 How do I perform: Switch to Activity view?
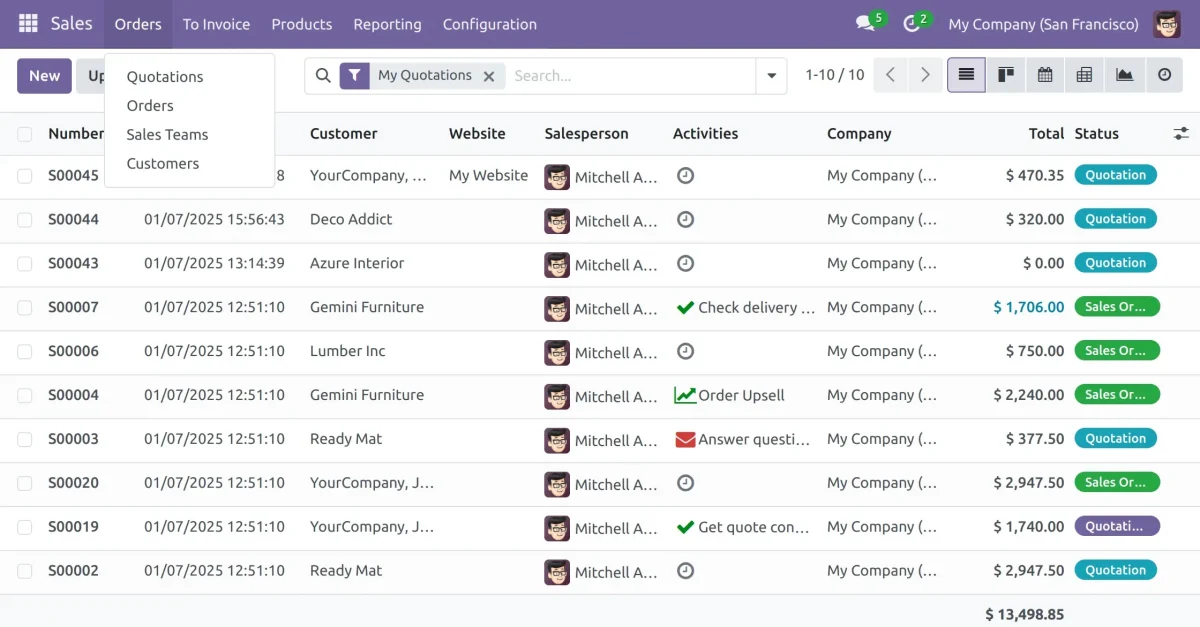pos(1164,75)
